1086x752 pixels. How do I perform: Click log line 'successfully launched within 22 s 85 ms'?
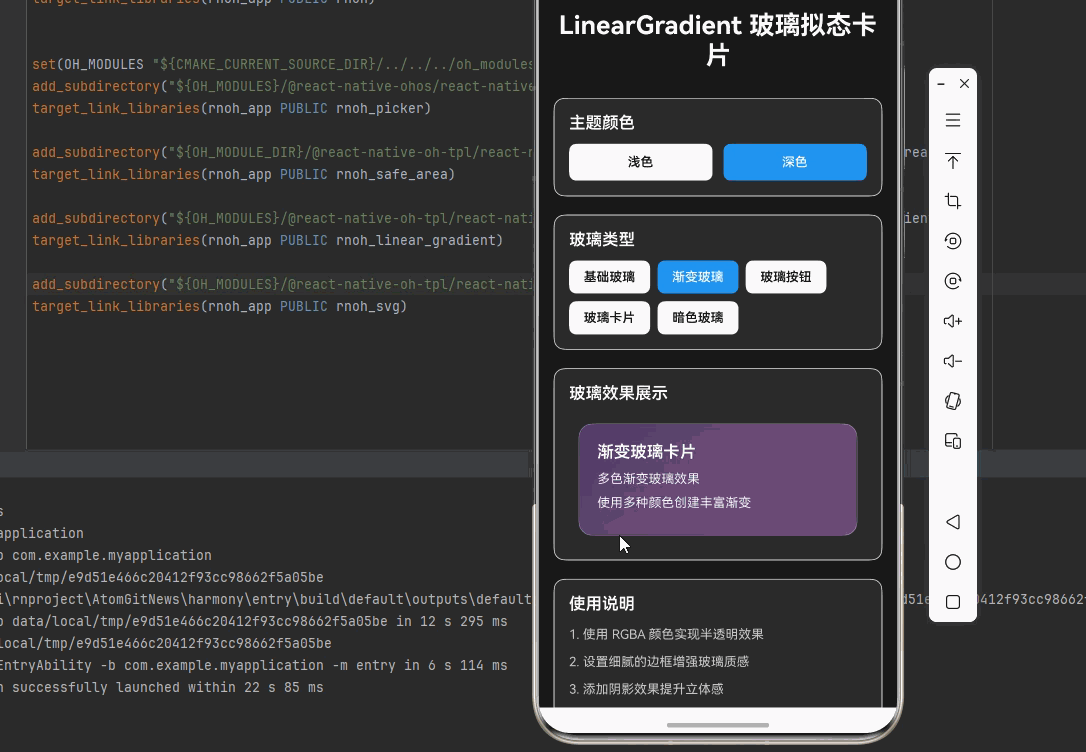[x=161, y=688]
